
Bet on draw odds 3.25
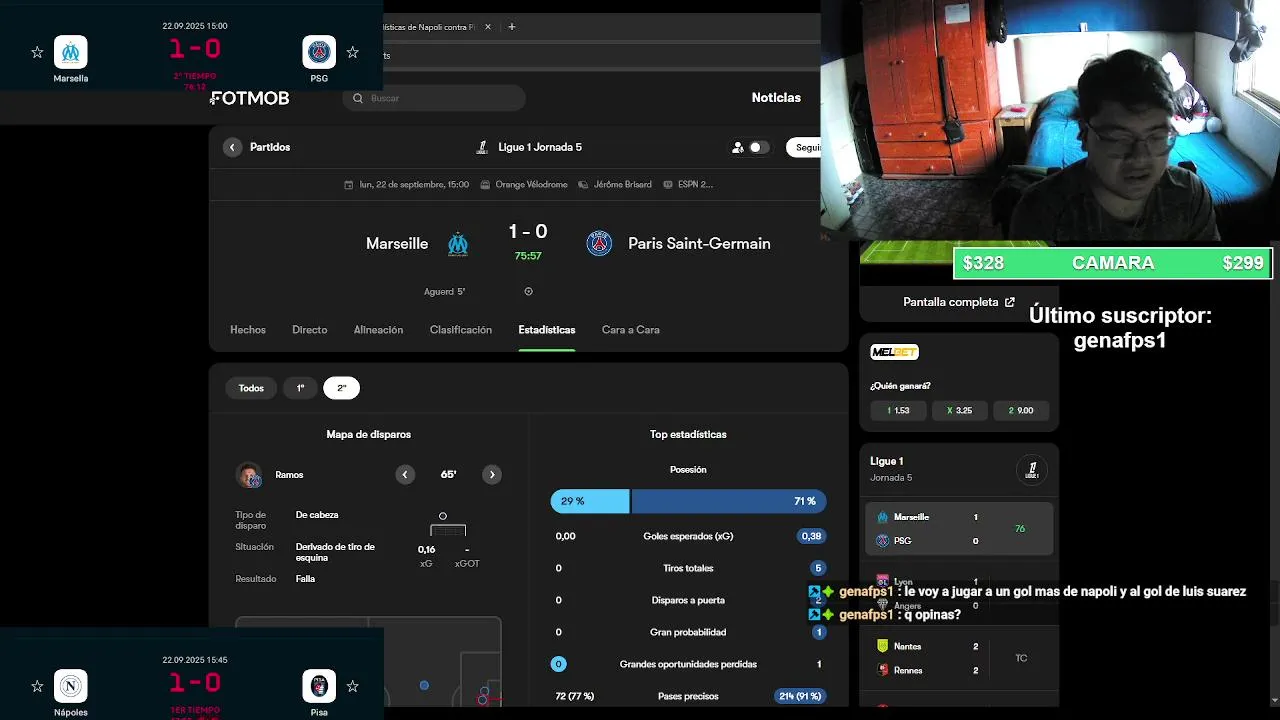tap(960, 410)
